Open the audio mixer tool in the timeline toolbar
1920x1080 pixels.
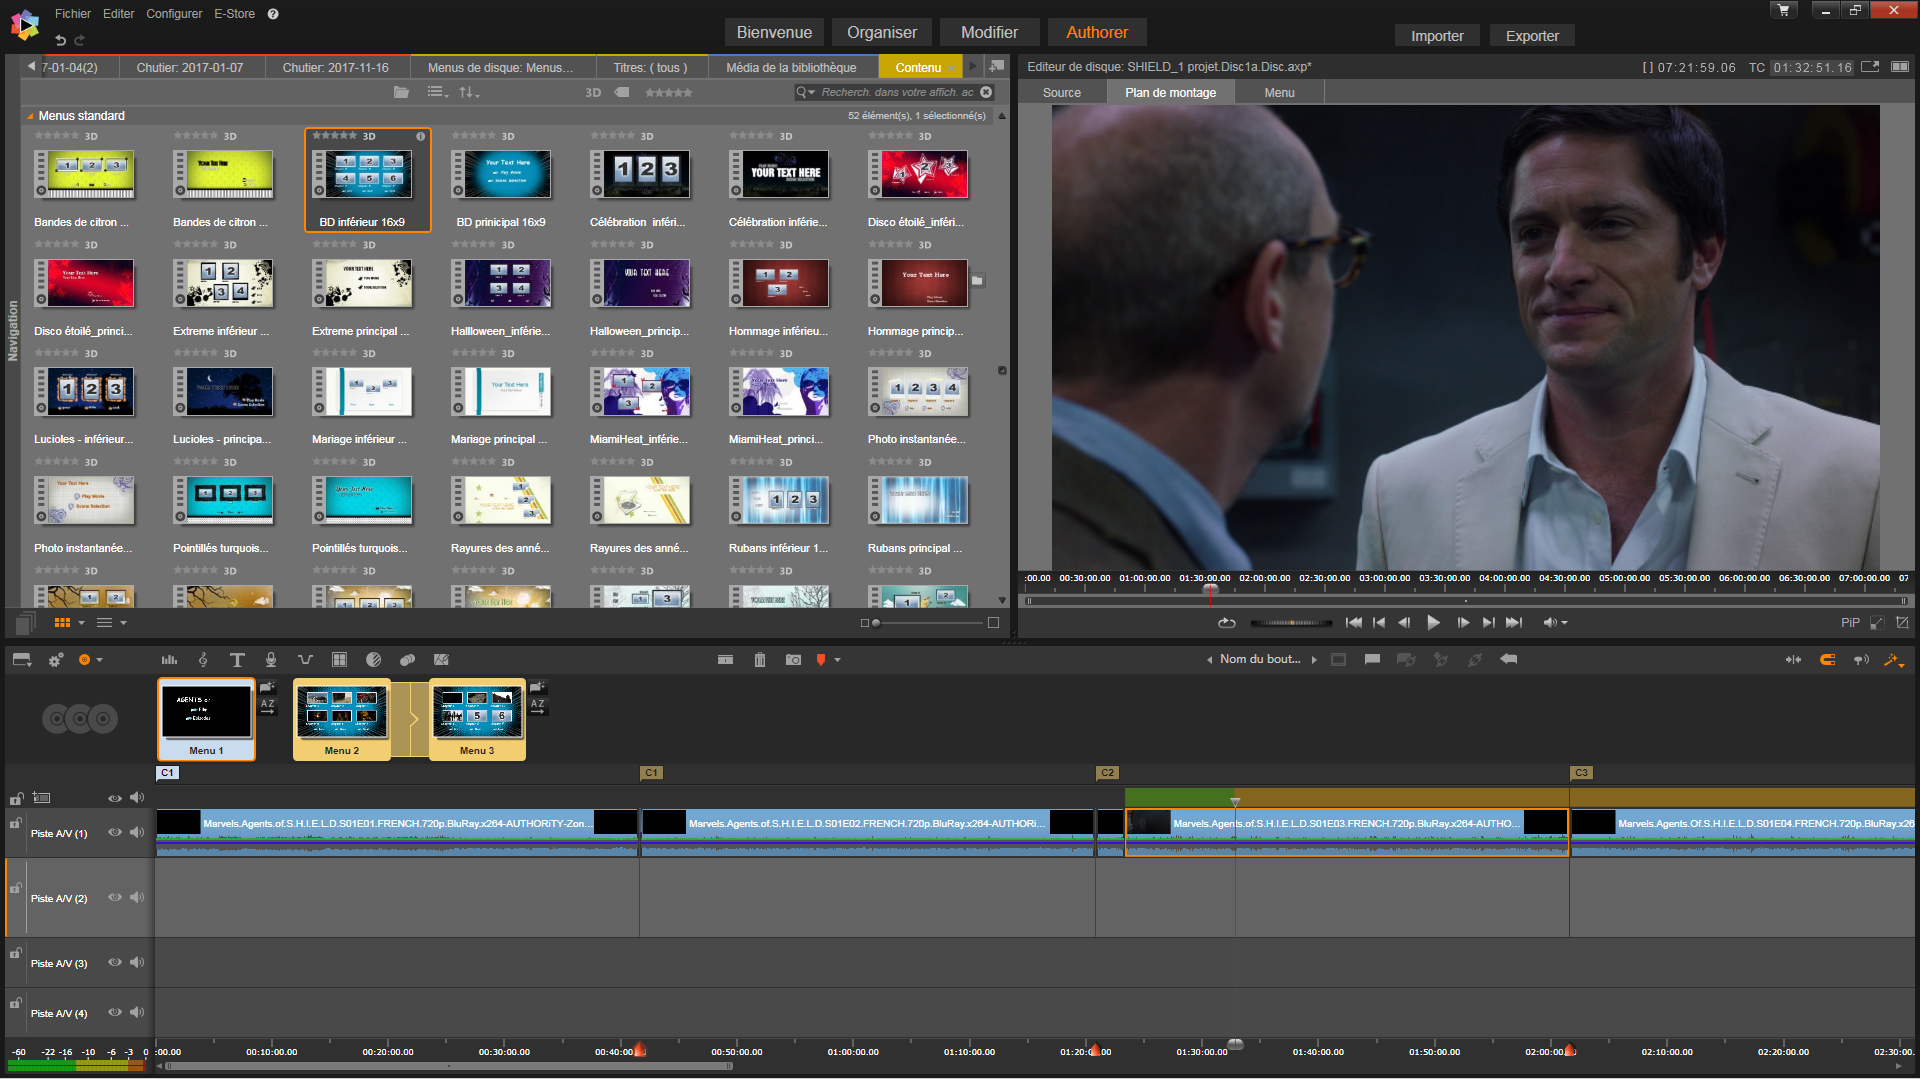coord(170,660)
